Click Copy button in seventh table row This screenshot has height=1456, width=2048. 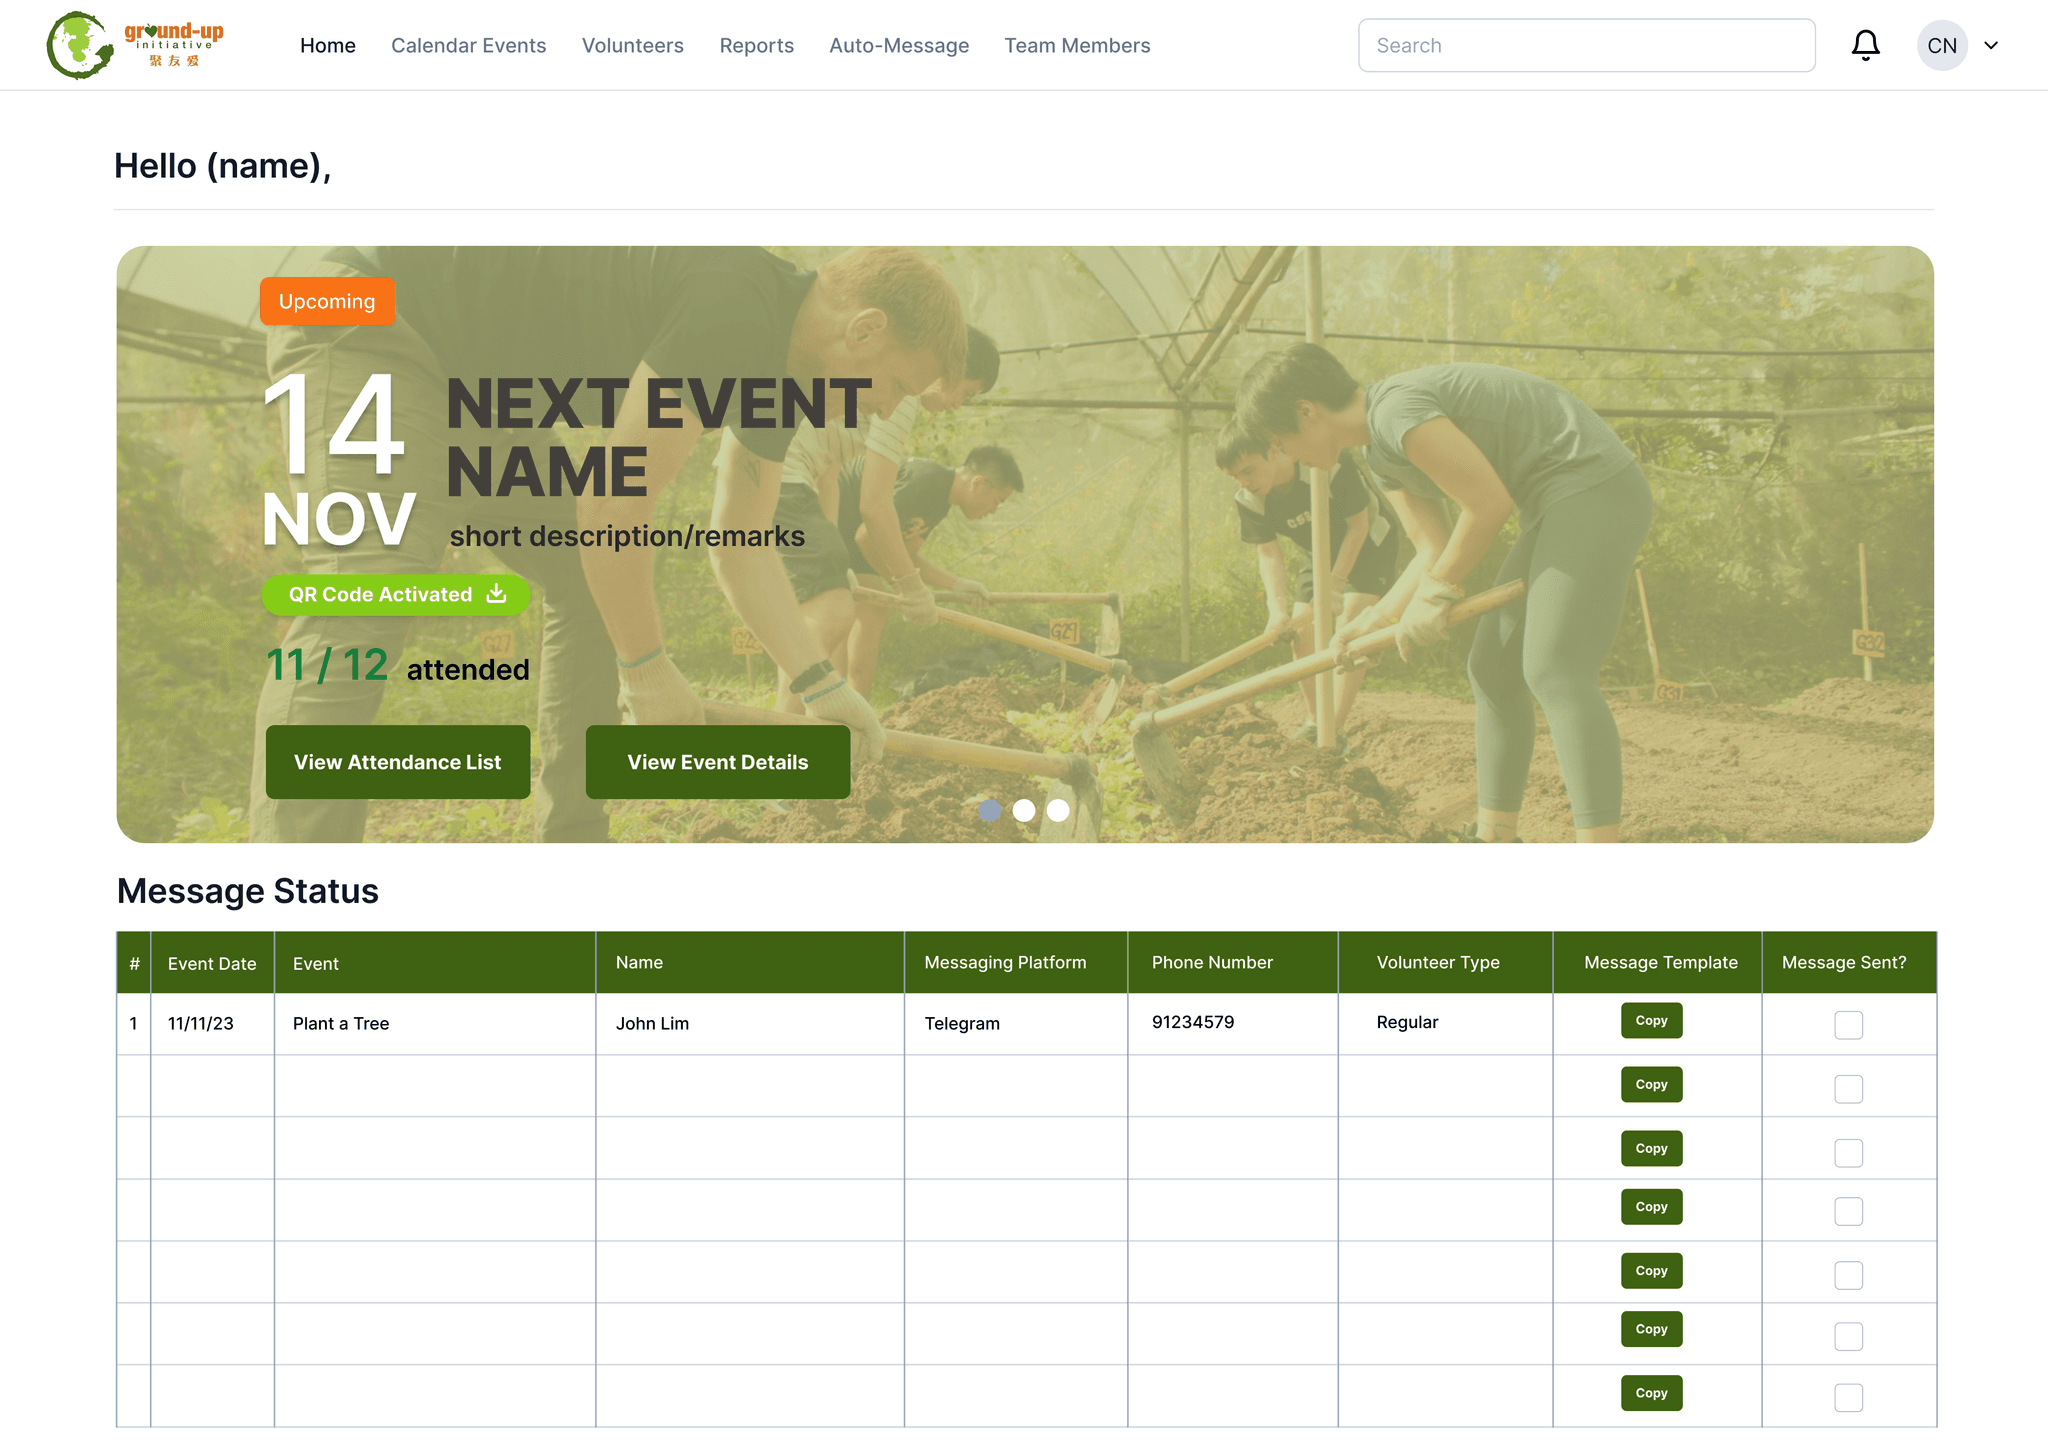tap(1651, 1393)
